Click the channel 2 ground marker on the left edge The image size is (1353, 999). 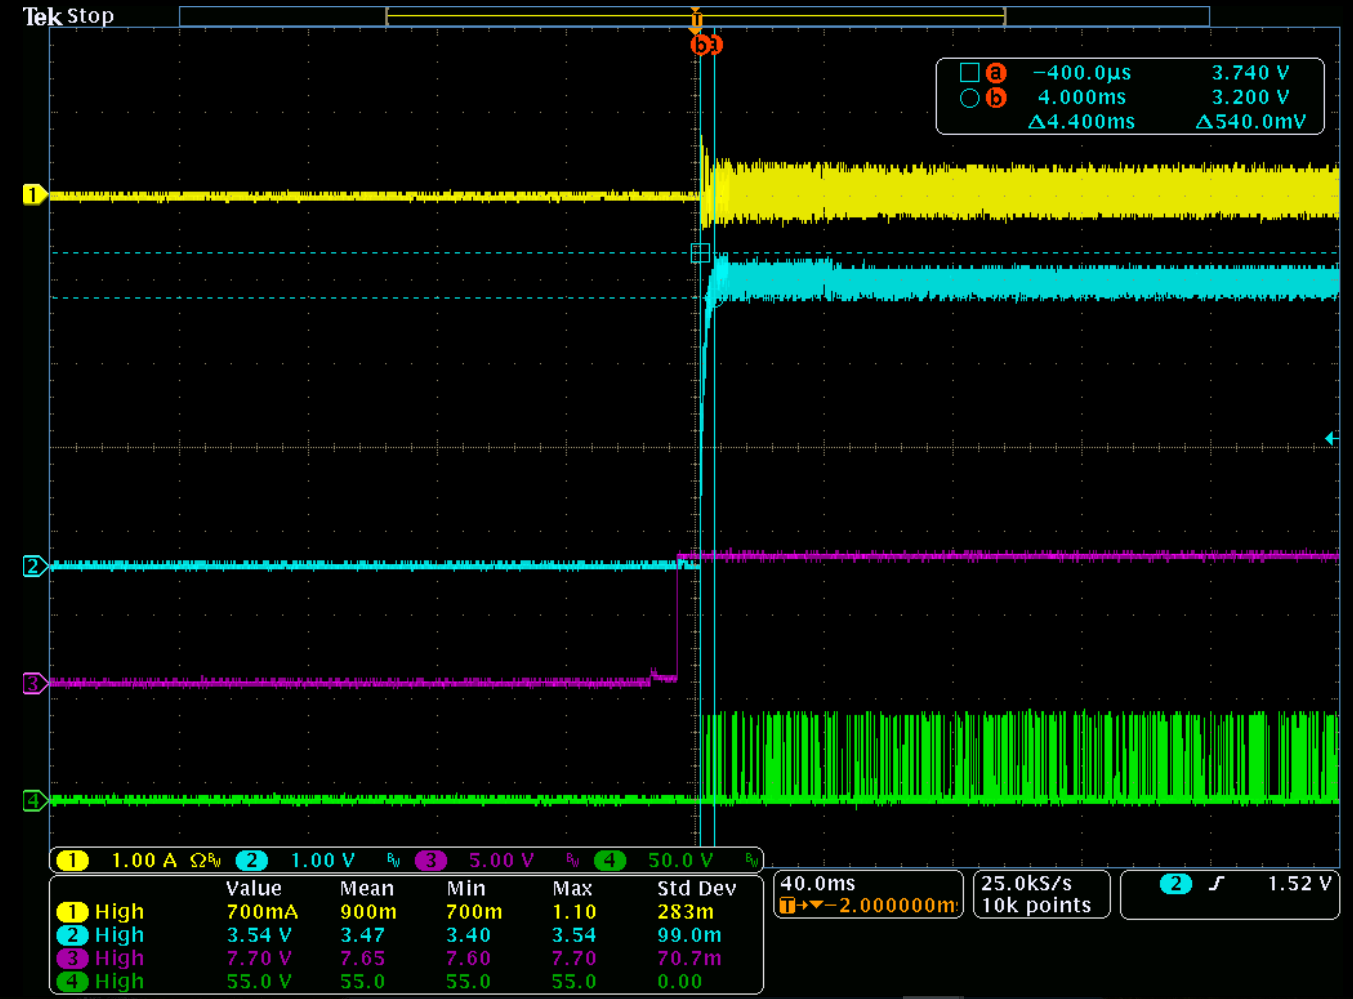point(34,566)
